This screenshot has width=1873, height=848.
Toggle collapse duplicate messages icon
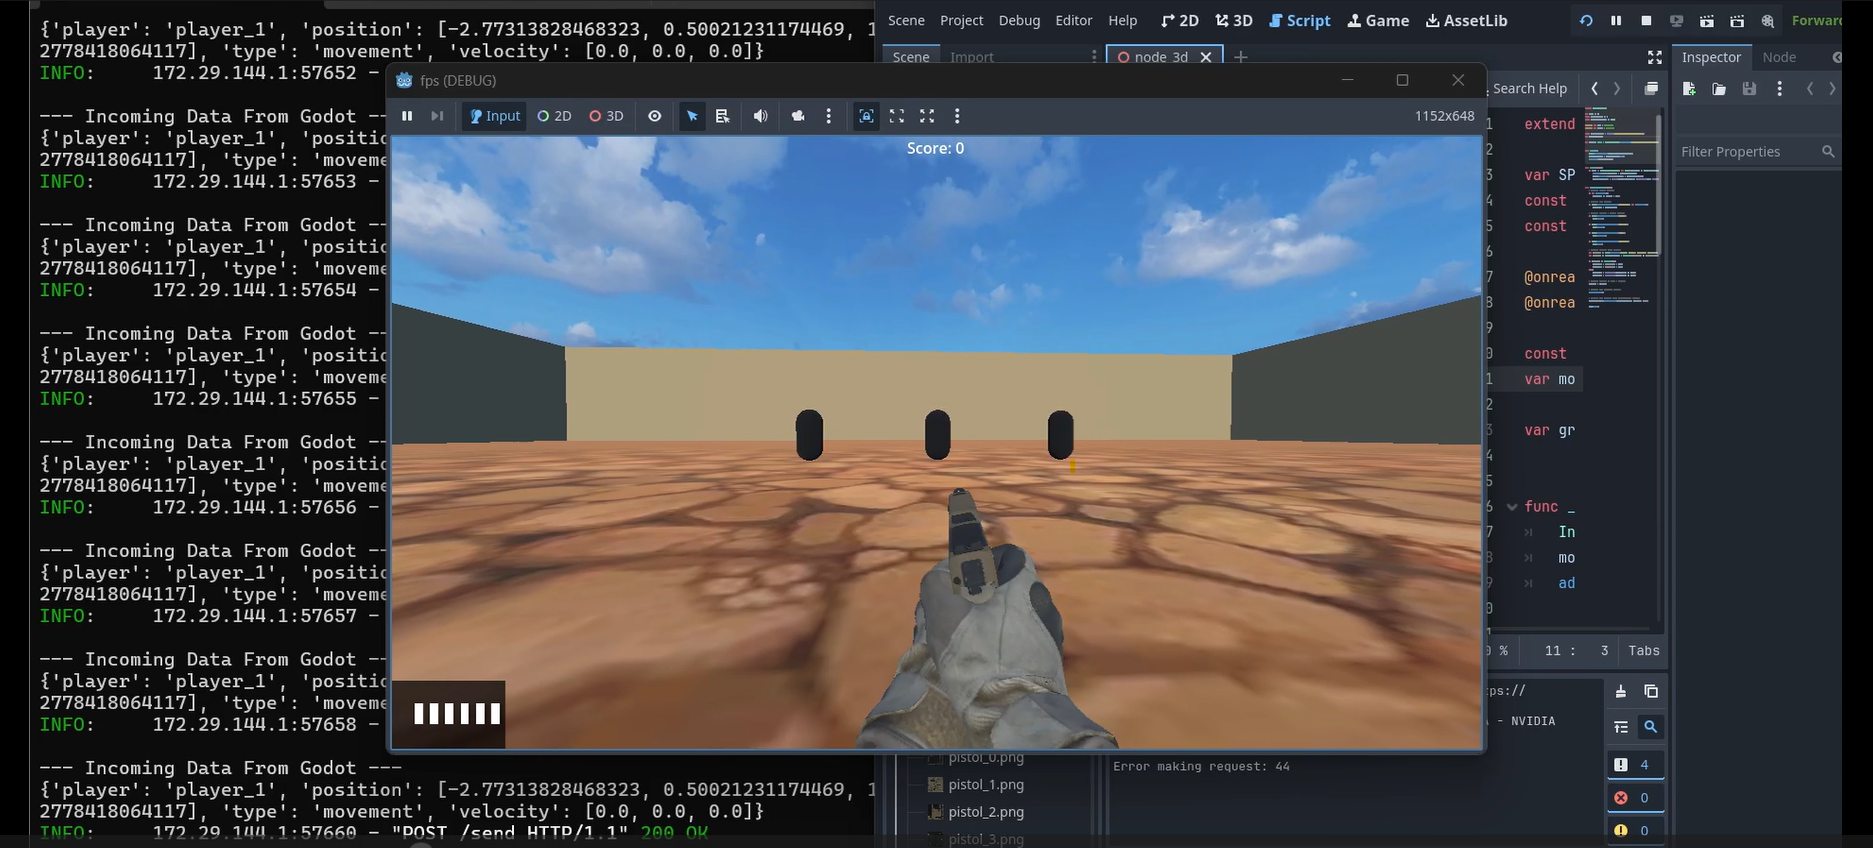click(1621, 727)
